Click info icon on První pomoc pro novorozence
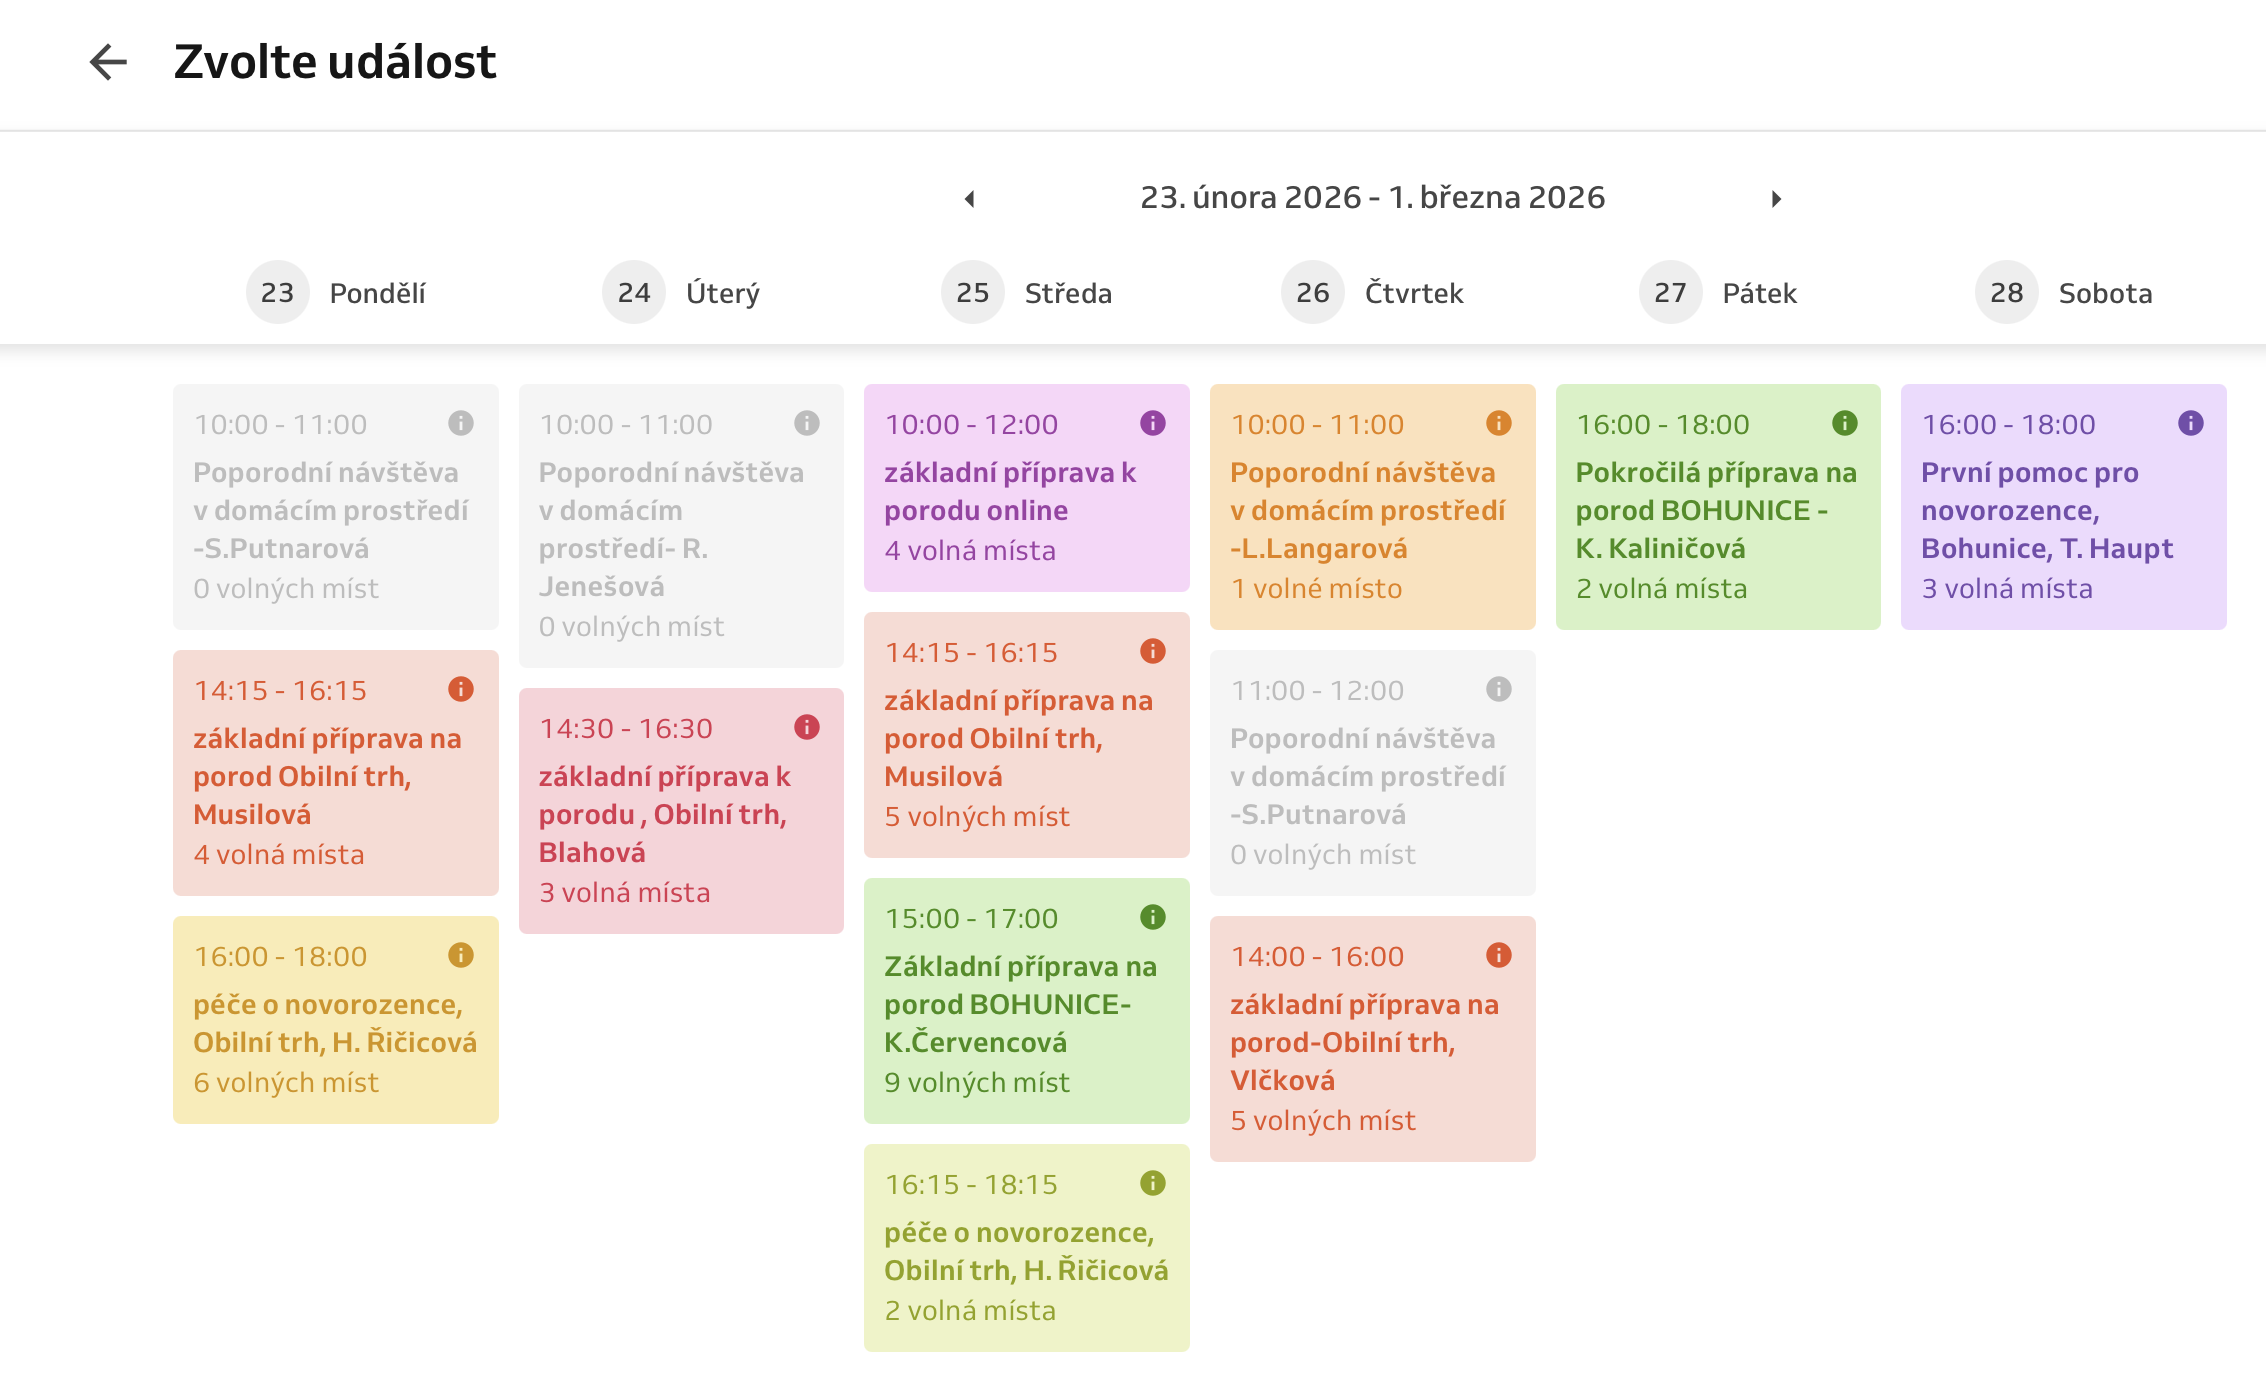 coord(2190,423)
